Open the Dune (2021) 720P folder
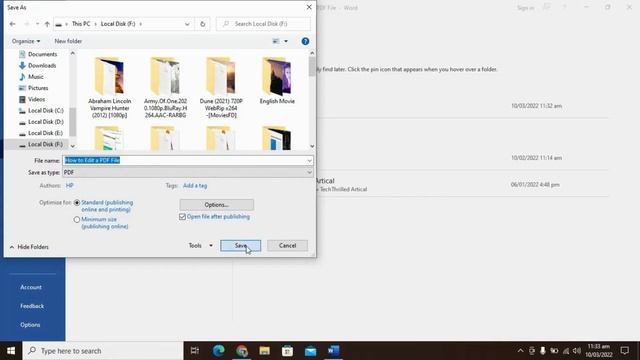The image size is (640, 360). coord(221,87)
